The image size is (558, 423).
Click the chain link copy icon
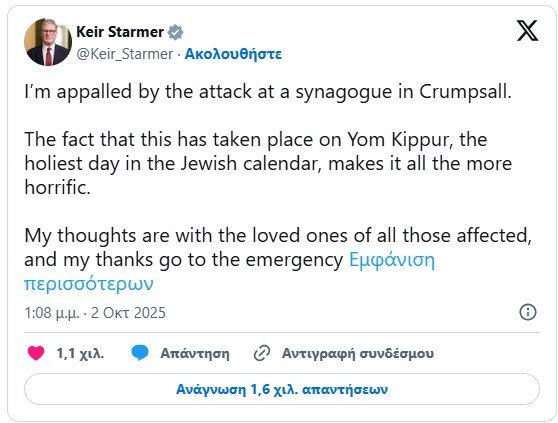[262, 353]
